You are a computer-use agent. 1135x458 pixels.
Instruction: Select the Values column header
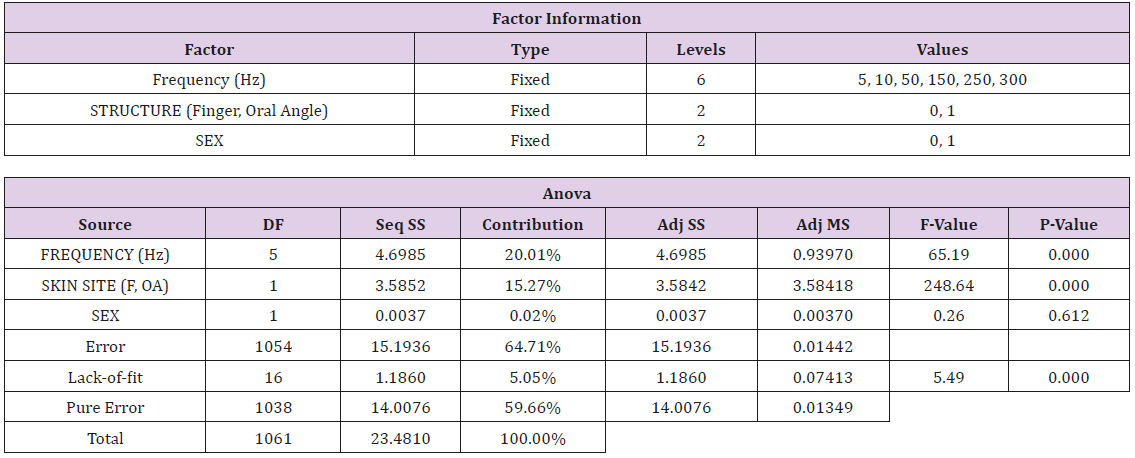pyautogui.click(x=942, y=49)
